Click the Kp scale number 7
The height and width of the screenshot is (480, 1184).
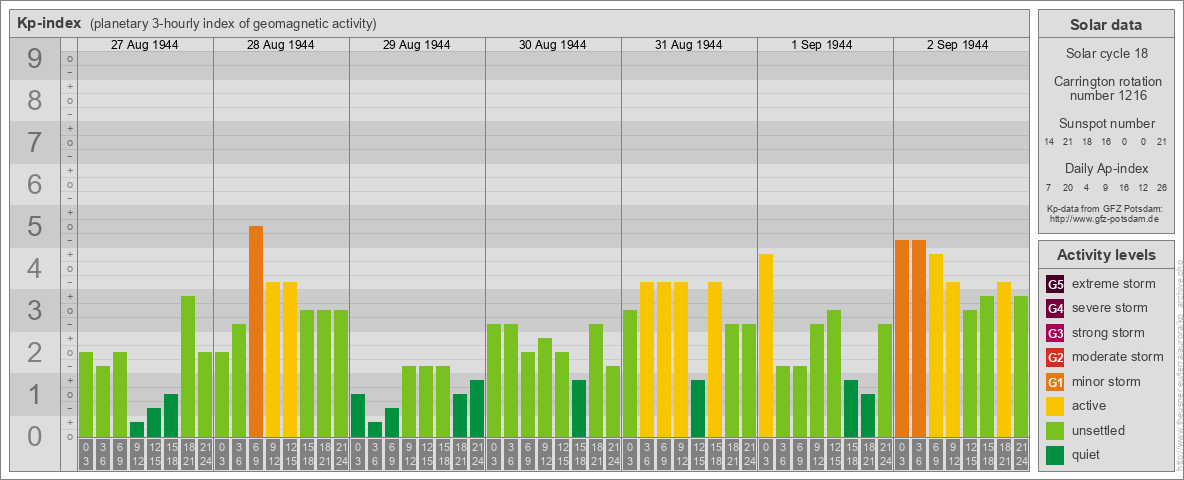click(x=34, y=142)
